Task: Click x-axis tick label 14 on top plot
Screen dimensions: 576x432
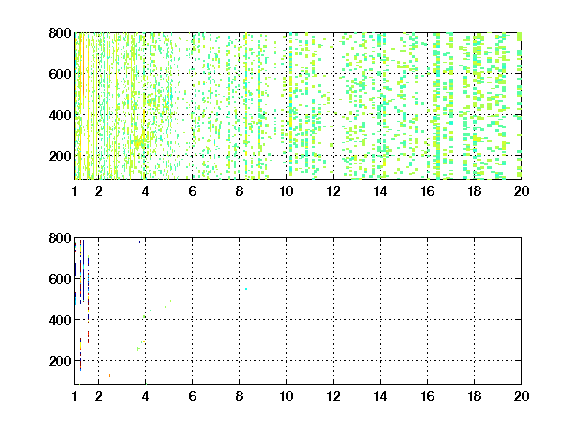Action: pyautogui.click(x=380, y=191)
